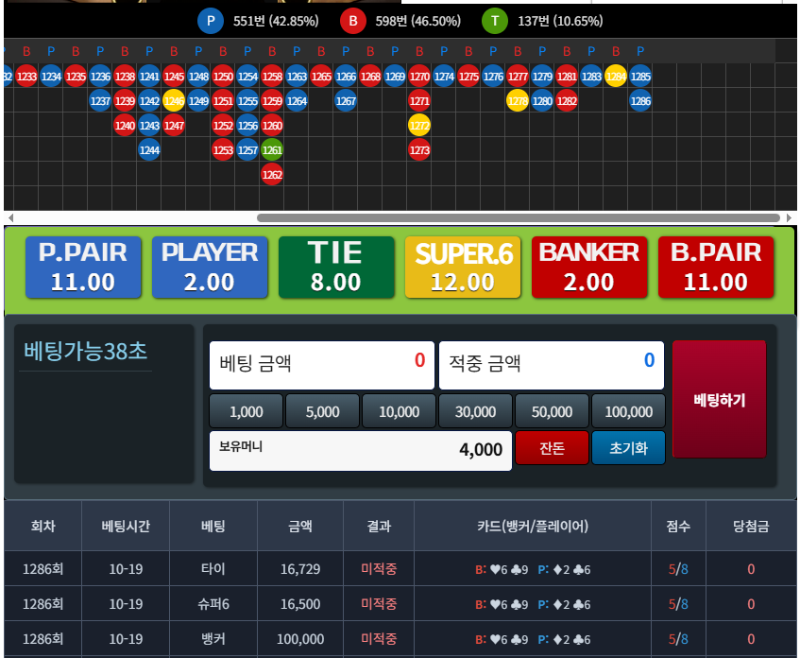Add the 100,000 chip amount
Image resolution: width=800 pixels, height=658 pixels.
629,411
